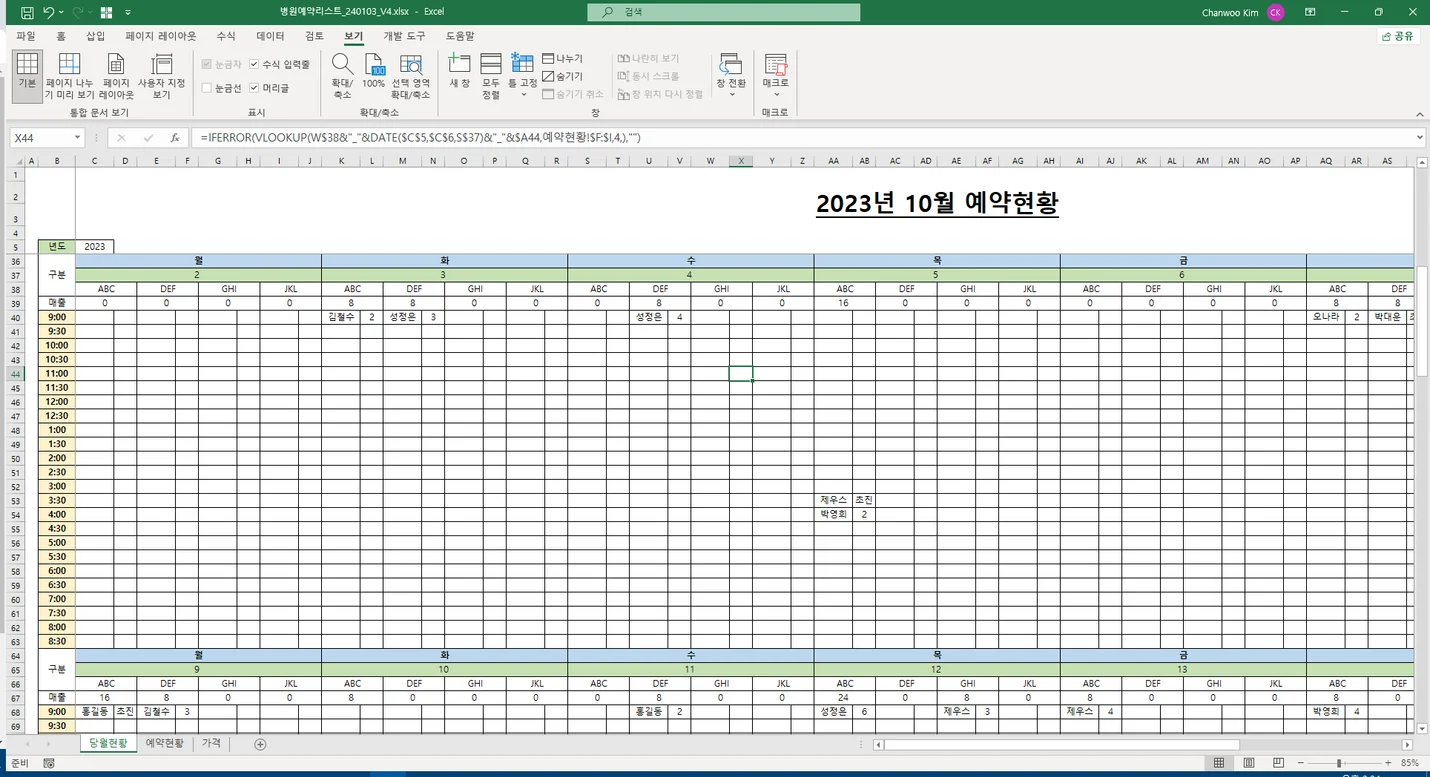The width and height of the screenshot is (1430, 777).
Task: Set zoom to 100% with ribbon icon
Action: (x=374, y=72)
